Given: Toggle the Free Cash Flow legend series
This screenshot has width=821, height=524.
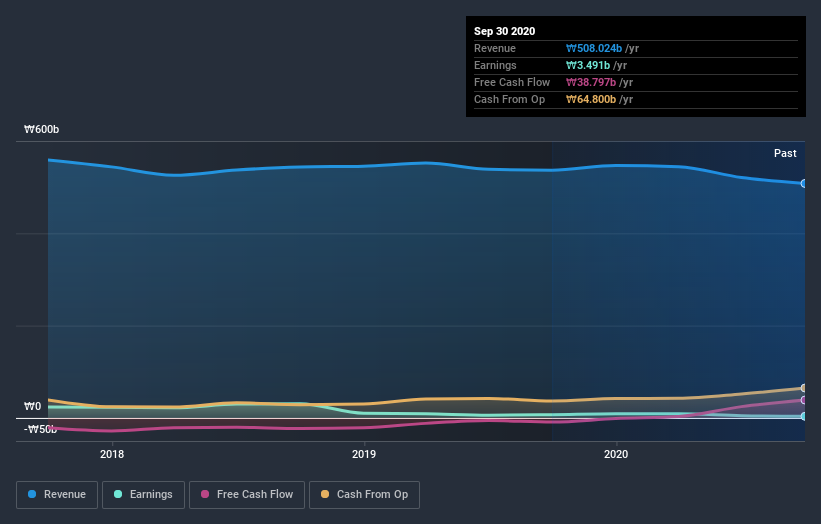Looking at the screenshot, I should (247, 495).
